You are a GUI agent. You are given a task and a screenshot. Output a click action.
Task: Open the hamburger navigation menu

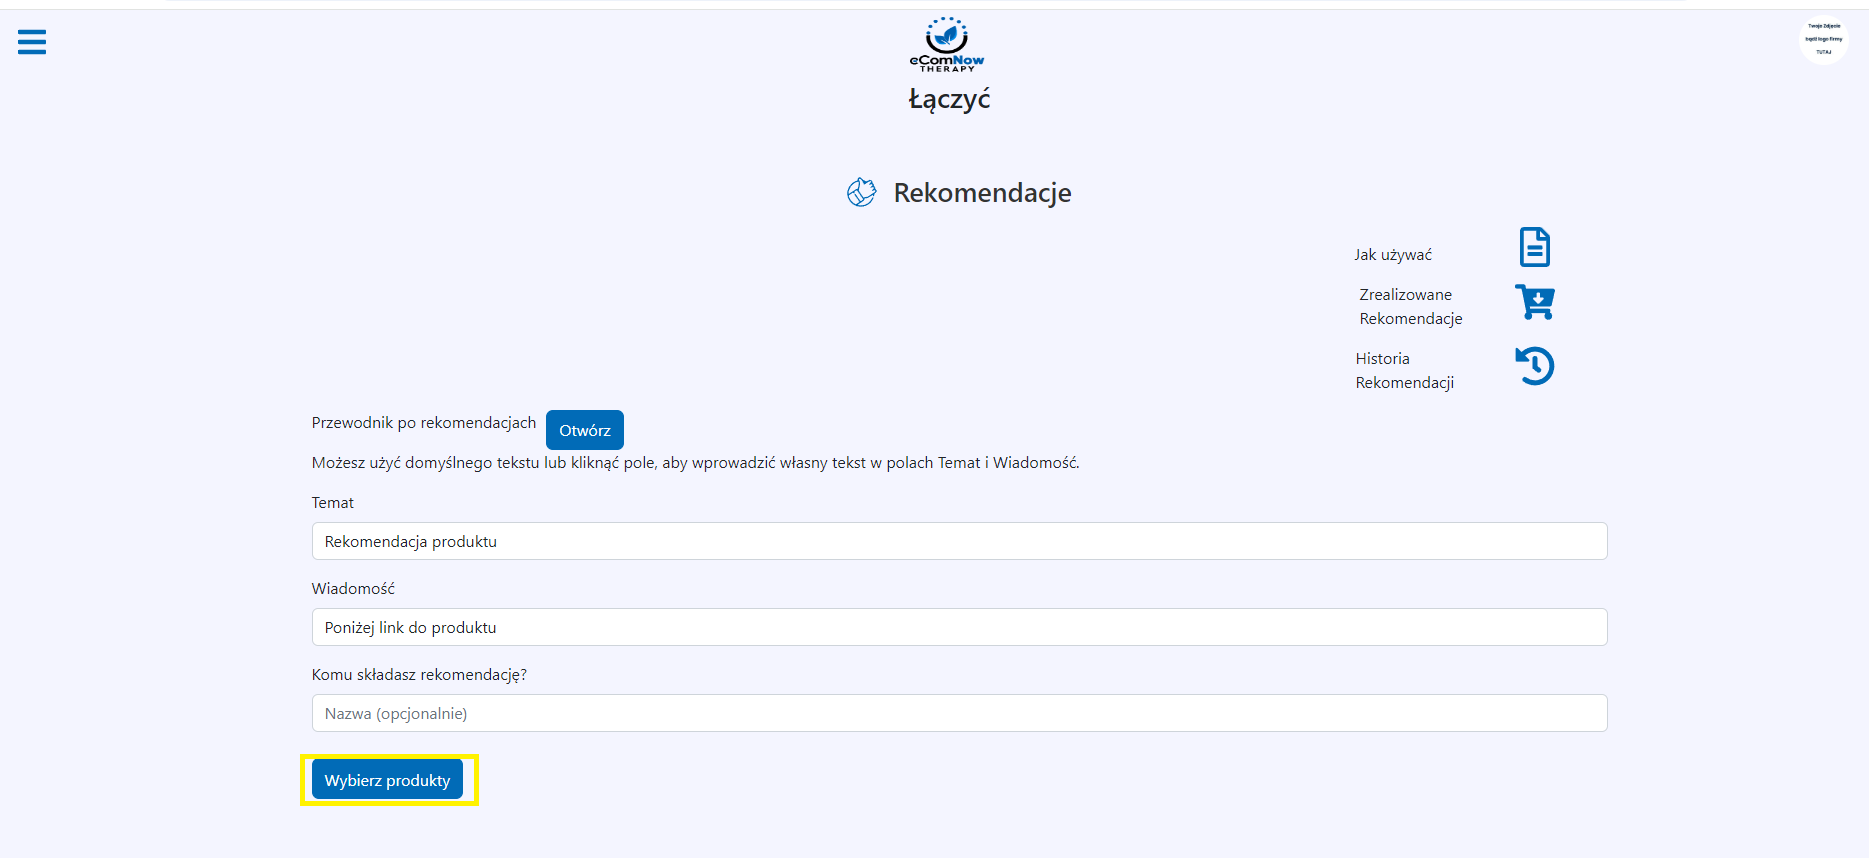[x=32, y=42]
